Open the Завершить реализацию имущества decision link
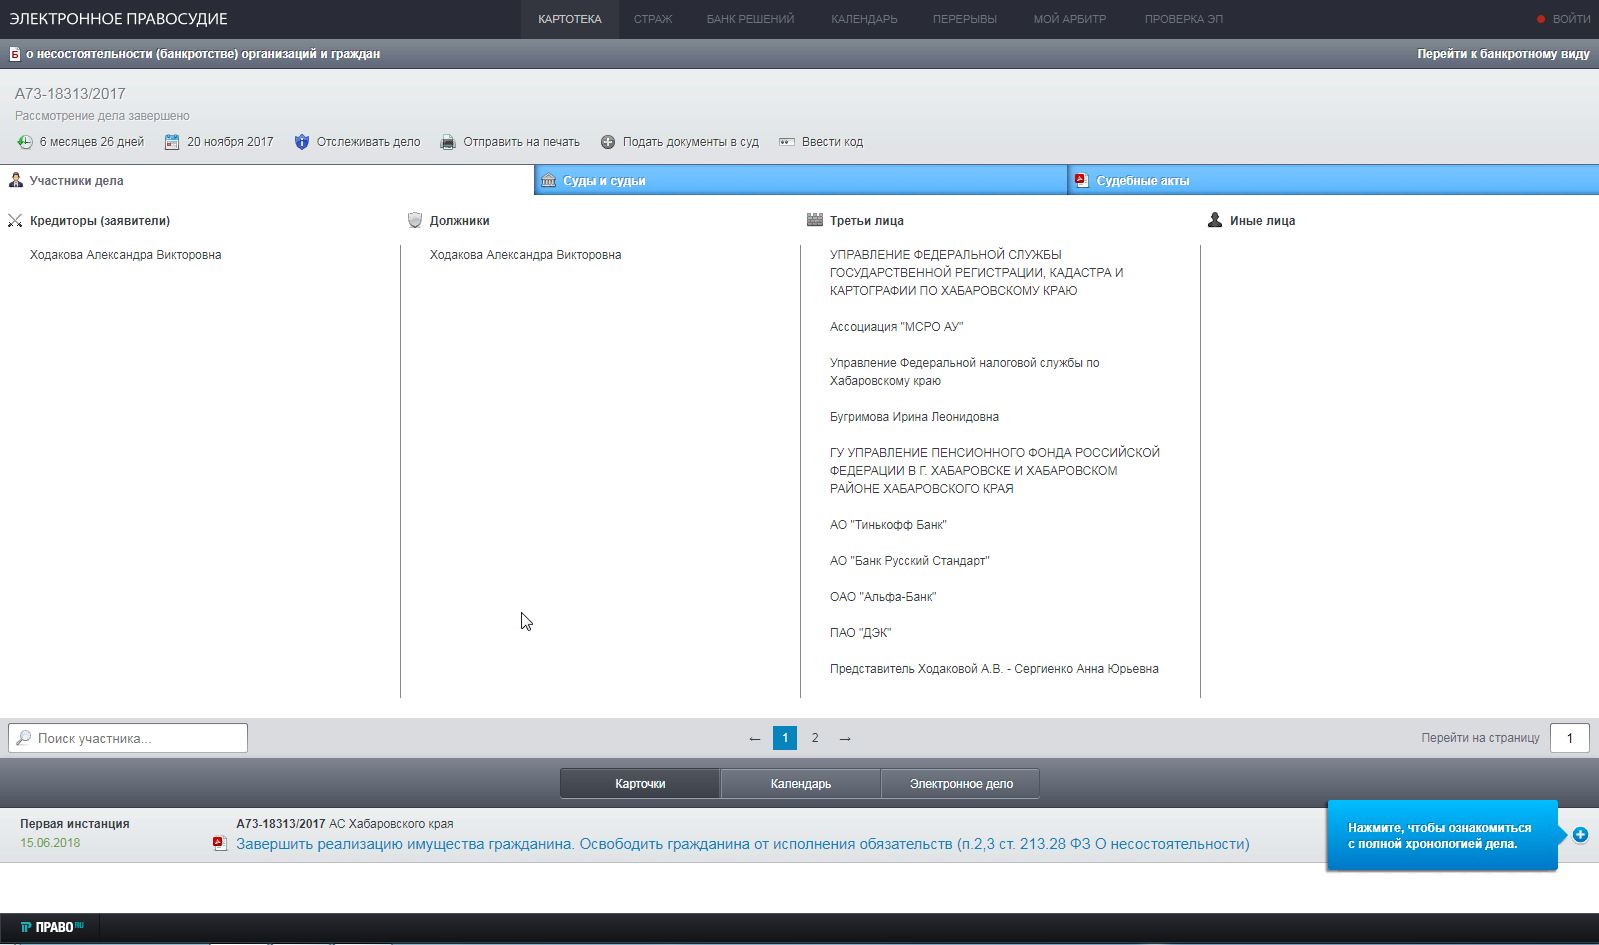 point(742,844)
